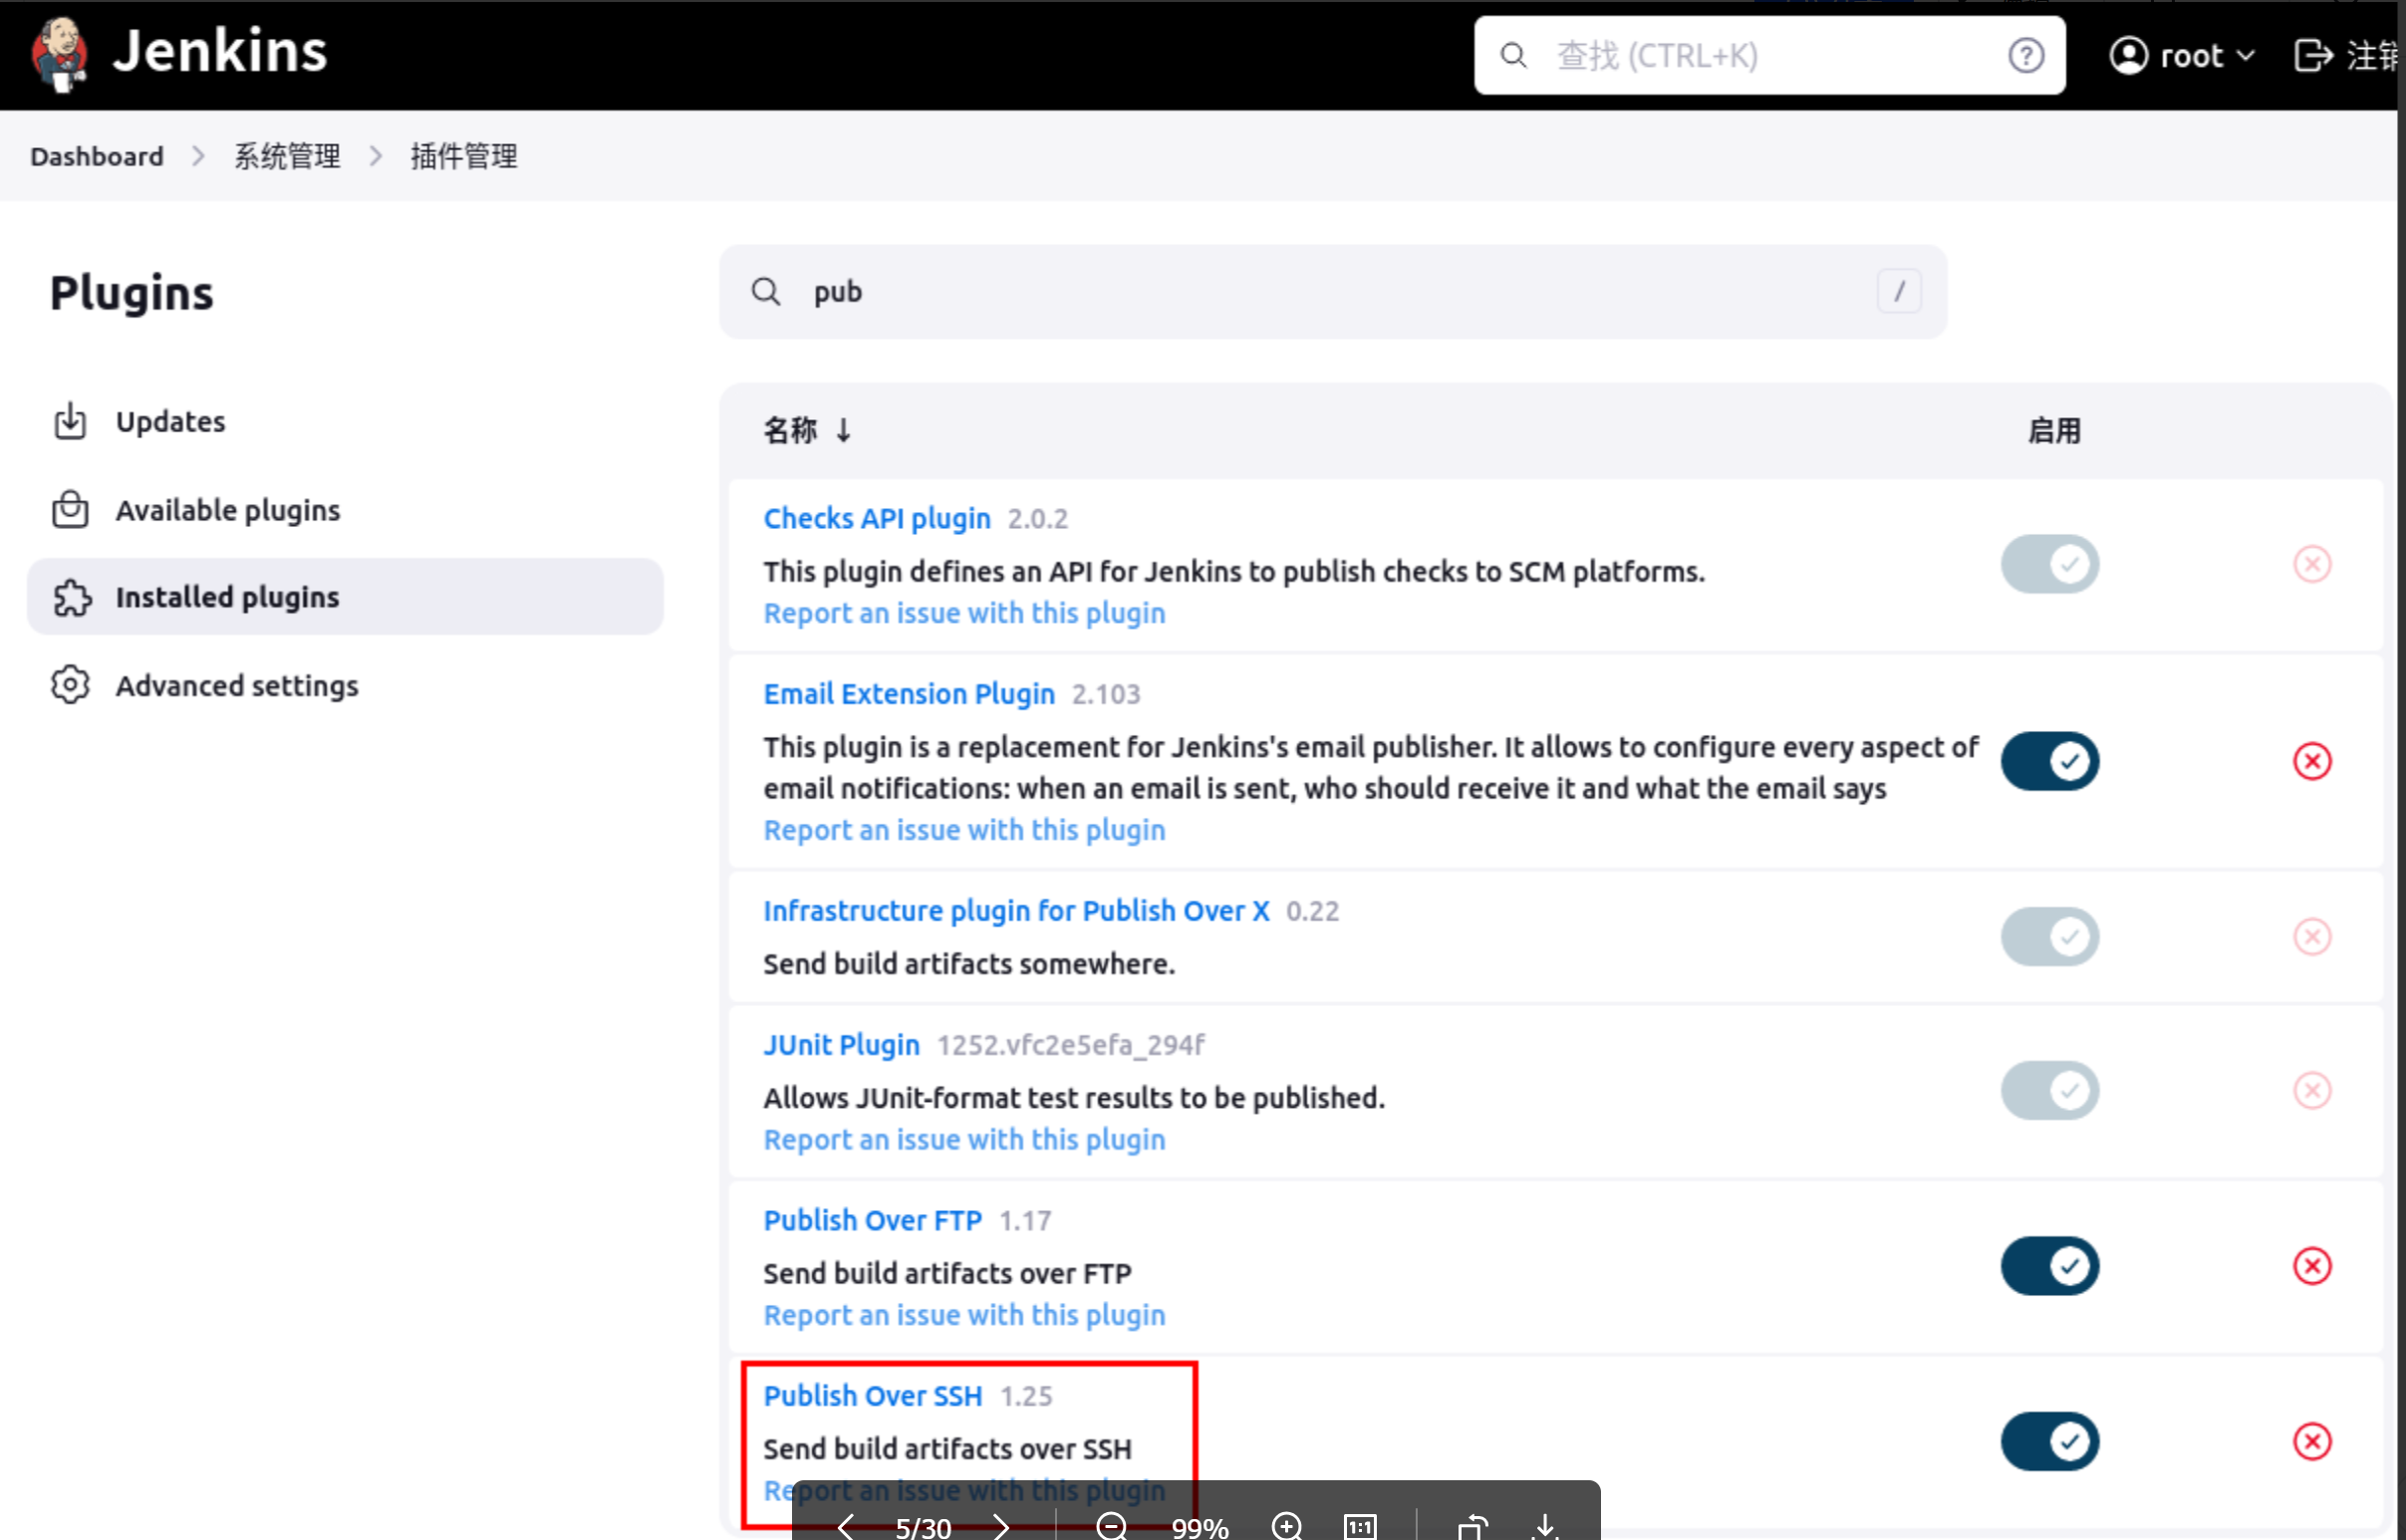The image size is (2406, 1540).
Task: Expand chevron after 系统管理 breadcrumb
Action: click(376, 157)
